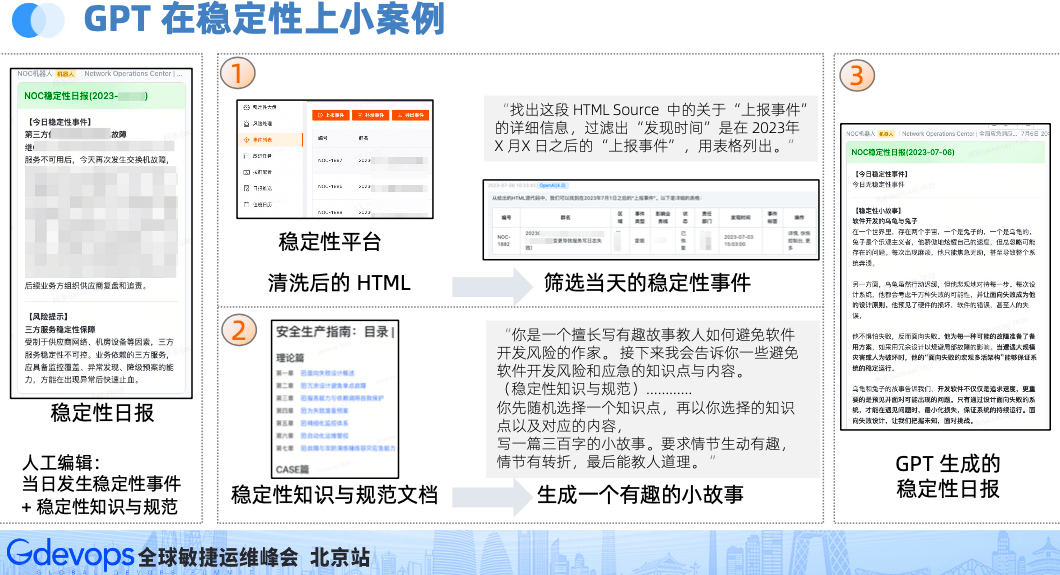Image resolution: width=1060 pixels, height=575 pixels.
Task: Click the 编号 column header in the result table
Action: [x=506, y=218]
